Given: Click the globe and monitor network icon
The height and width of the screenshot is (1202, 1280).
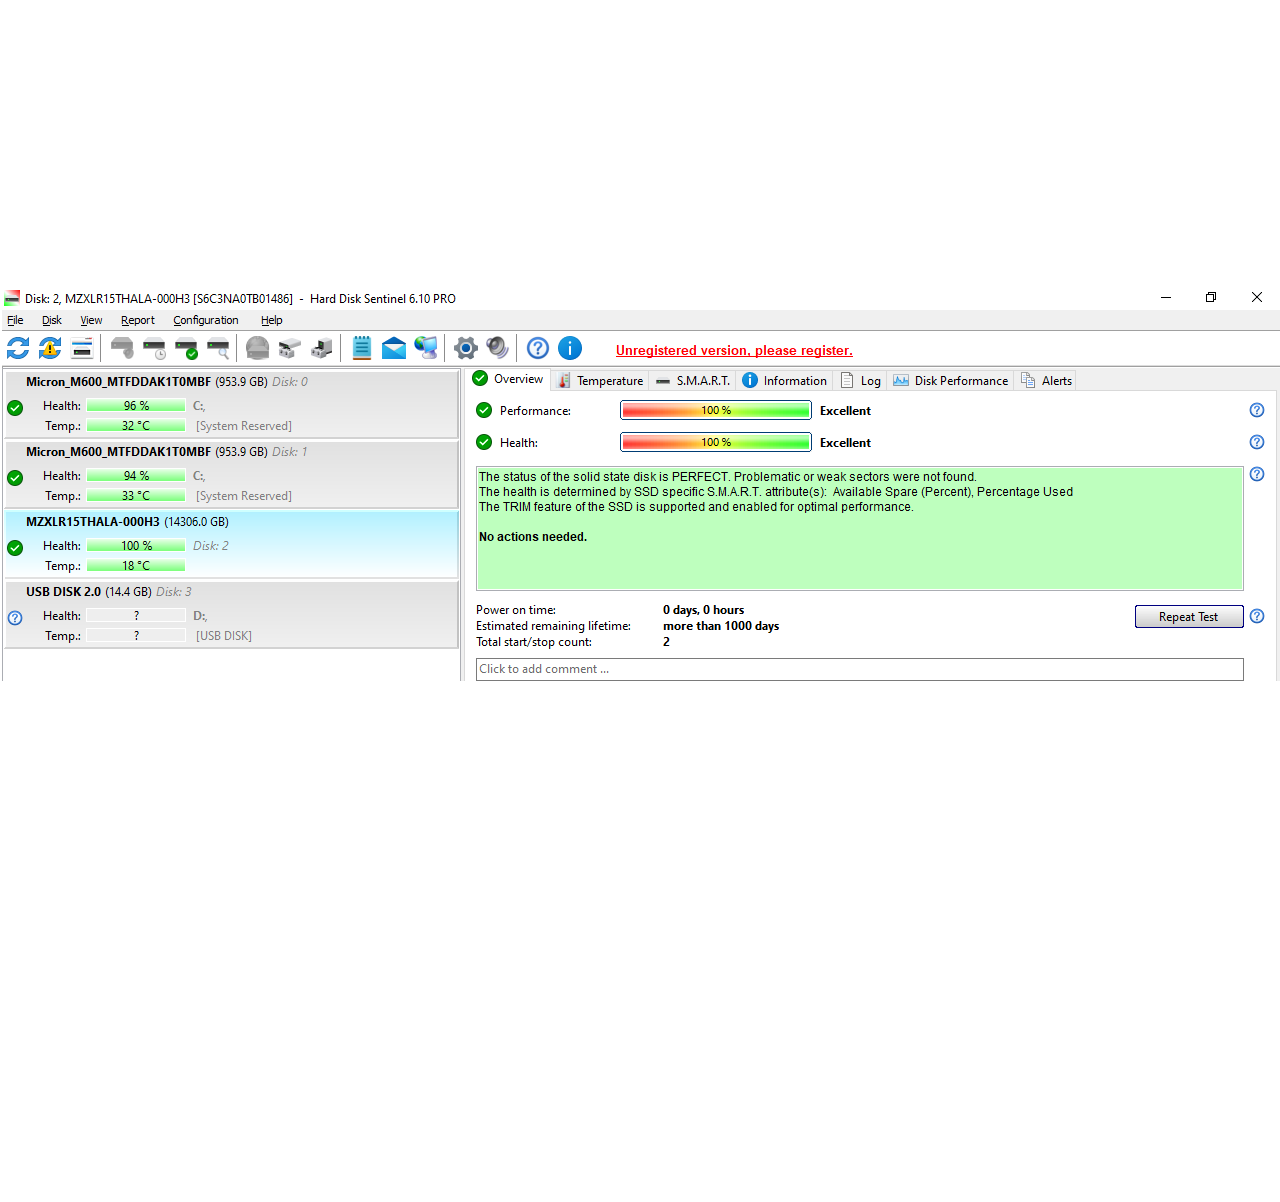Looking at the screenshot, I should 426,348.
